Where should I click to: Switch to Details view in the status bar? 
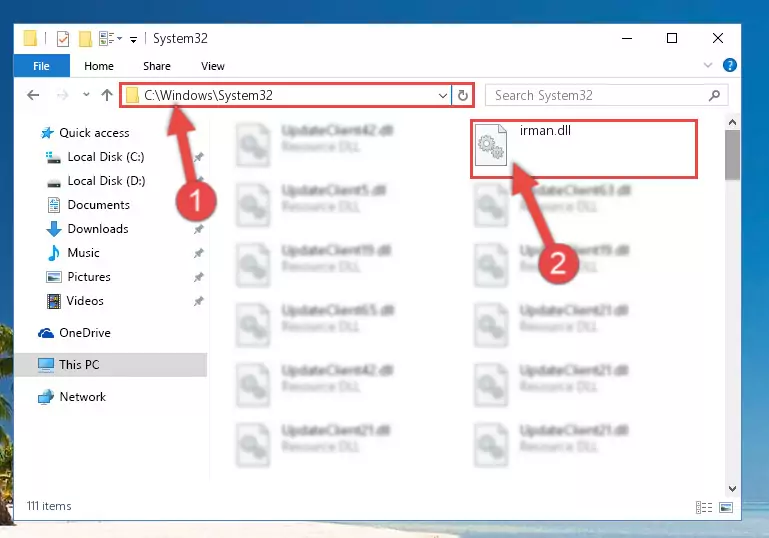[704, 508]
